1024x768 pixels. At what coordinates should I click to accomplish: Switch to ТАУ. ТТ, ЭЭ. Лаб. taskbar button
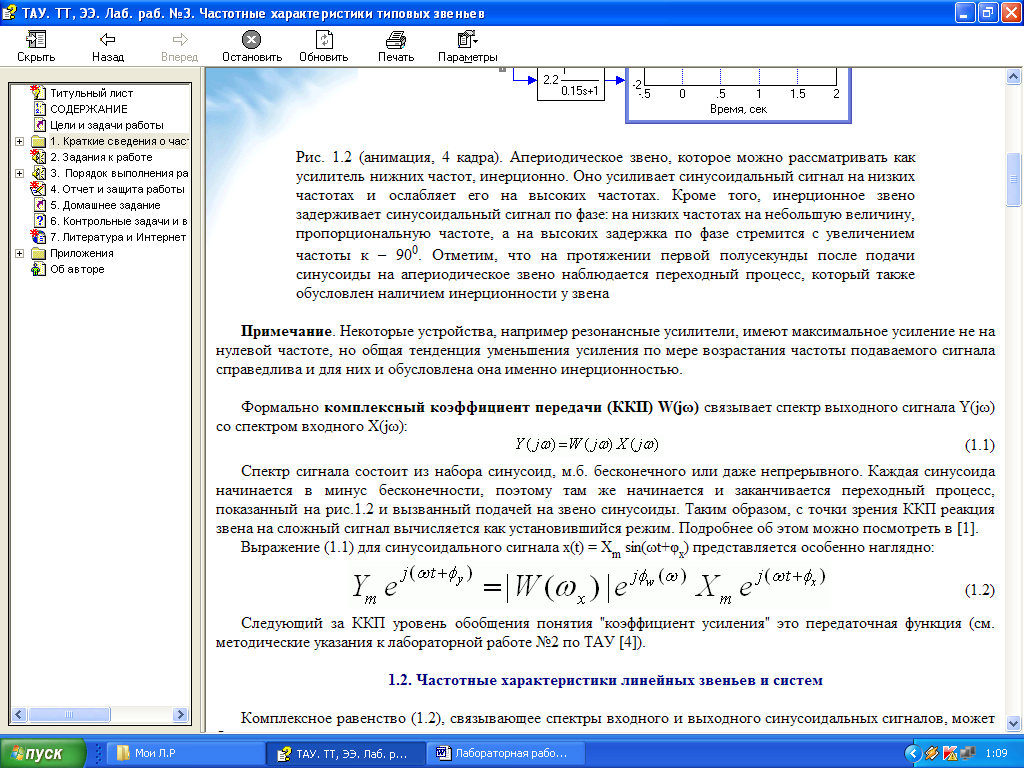(x=345, y=753)
